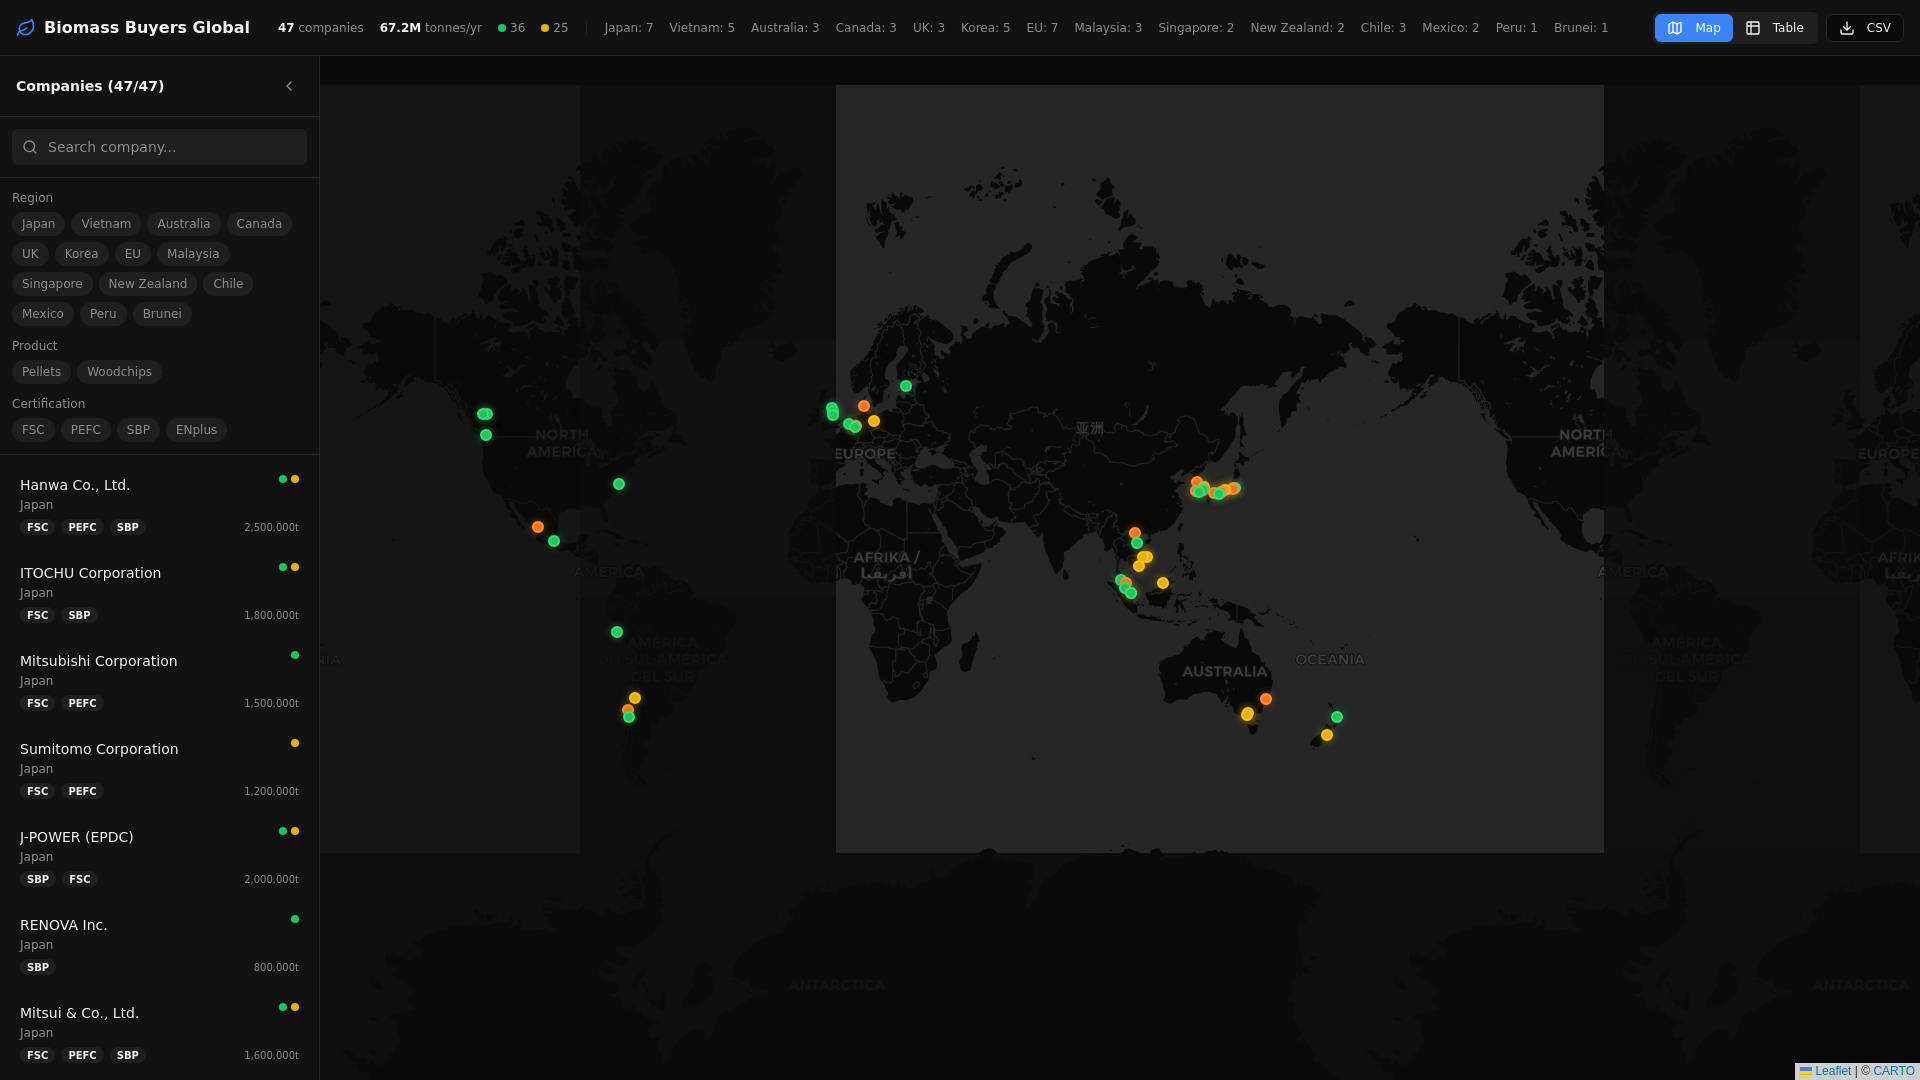Click '67.2M tonnes/yr' header statistic
The height and width of the screenshot is (1080, 1920).
coord(431,28)
